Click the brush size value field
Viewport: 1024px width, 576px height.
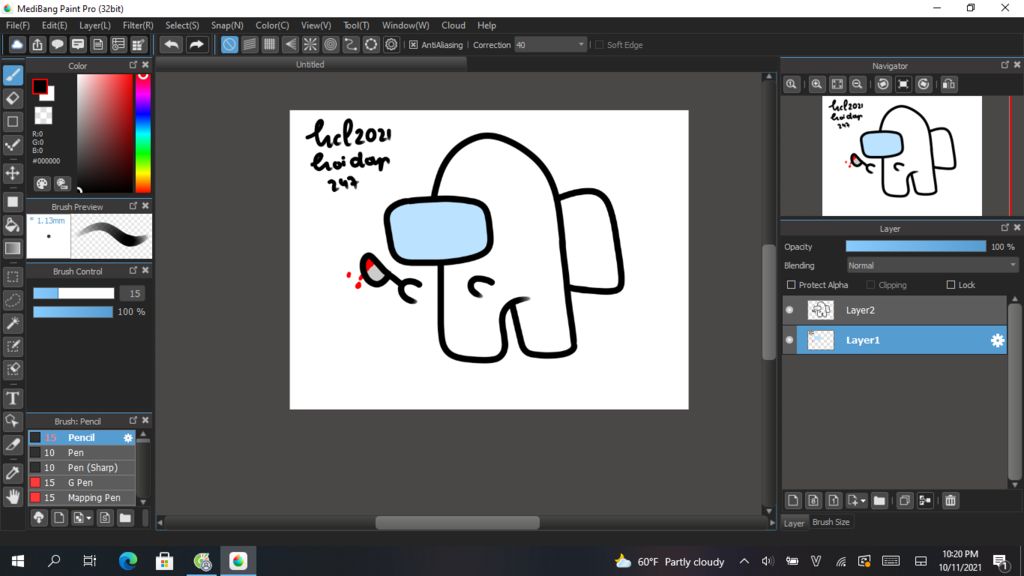tap(135, 294)
